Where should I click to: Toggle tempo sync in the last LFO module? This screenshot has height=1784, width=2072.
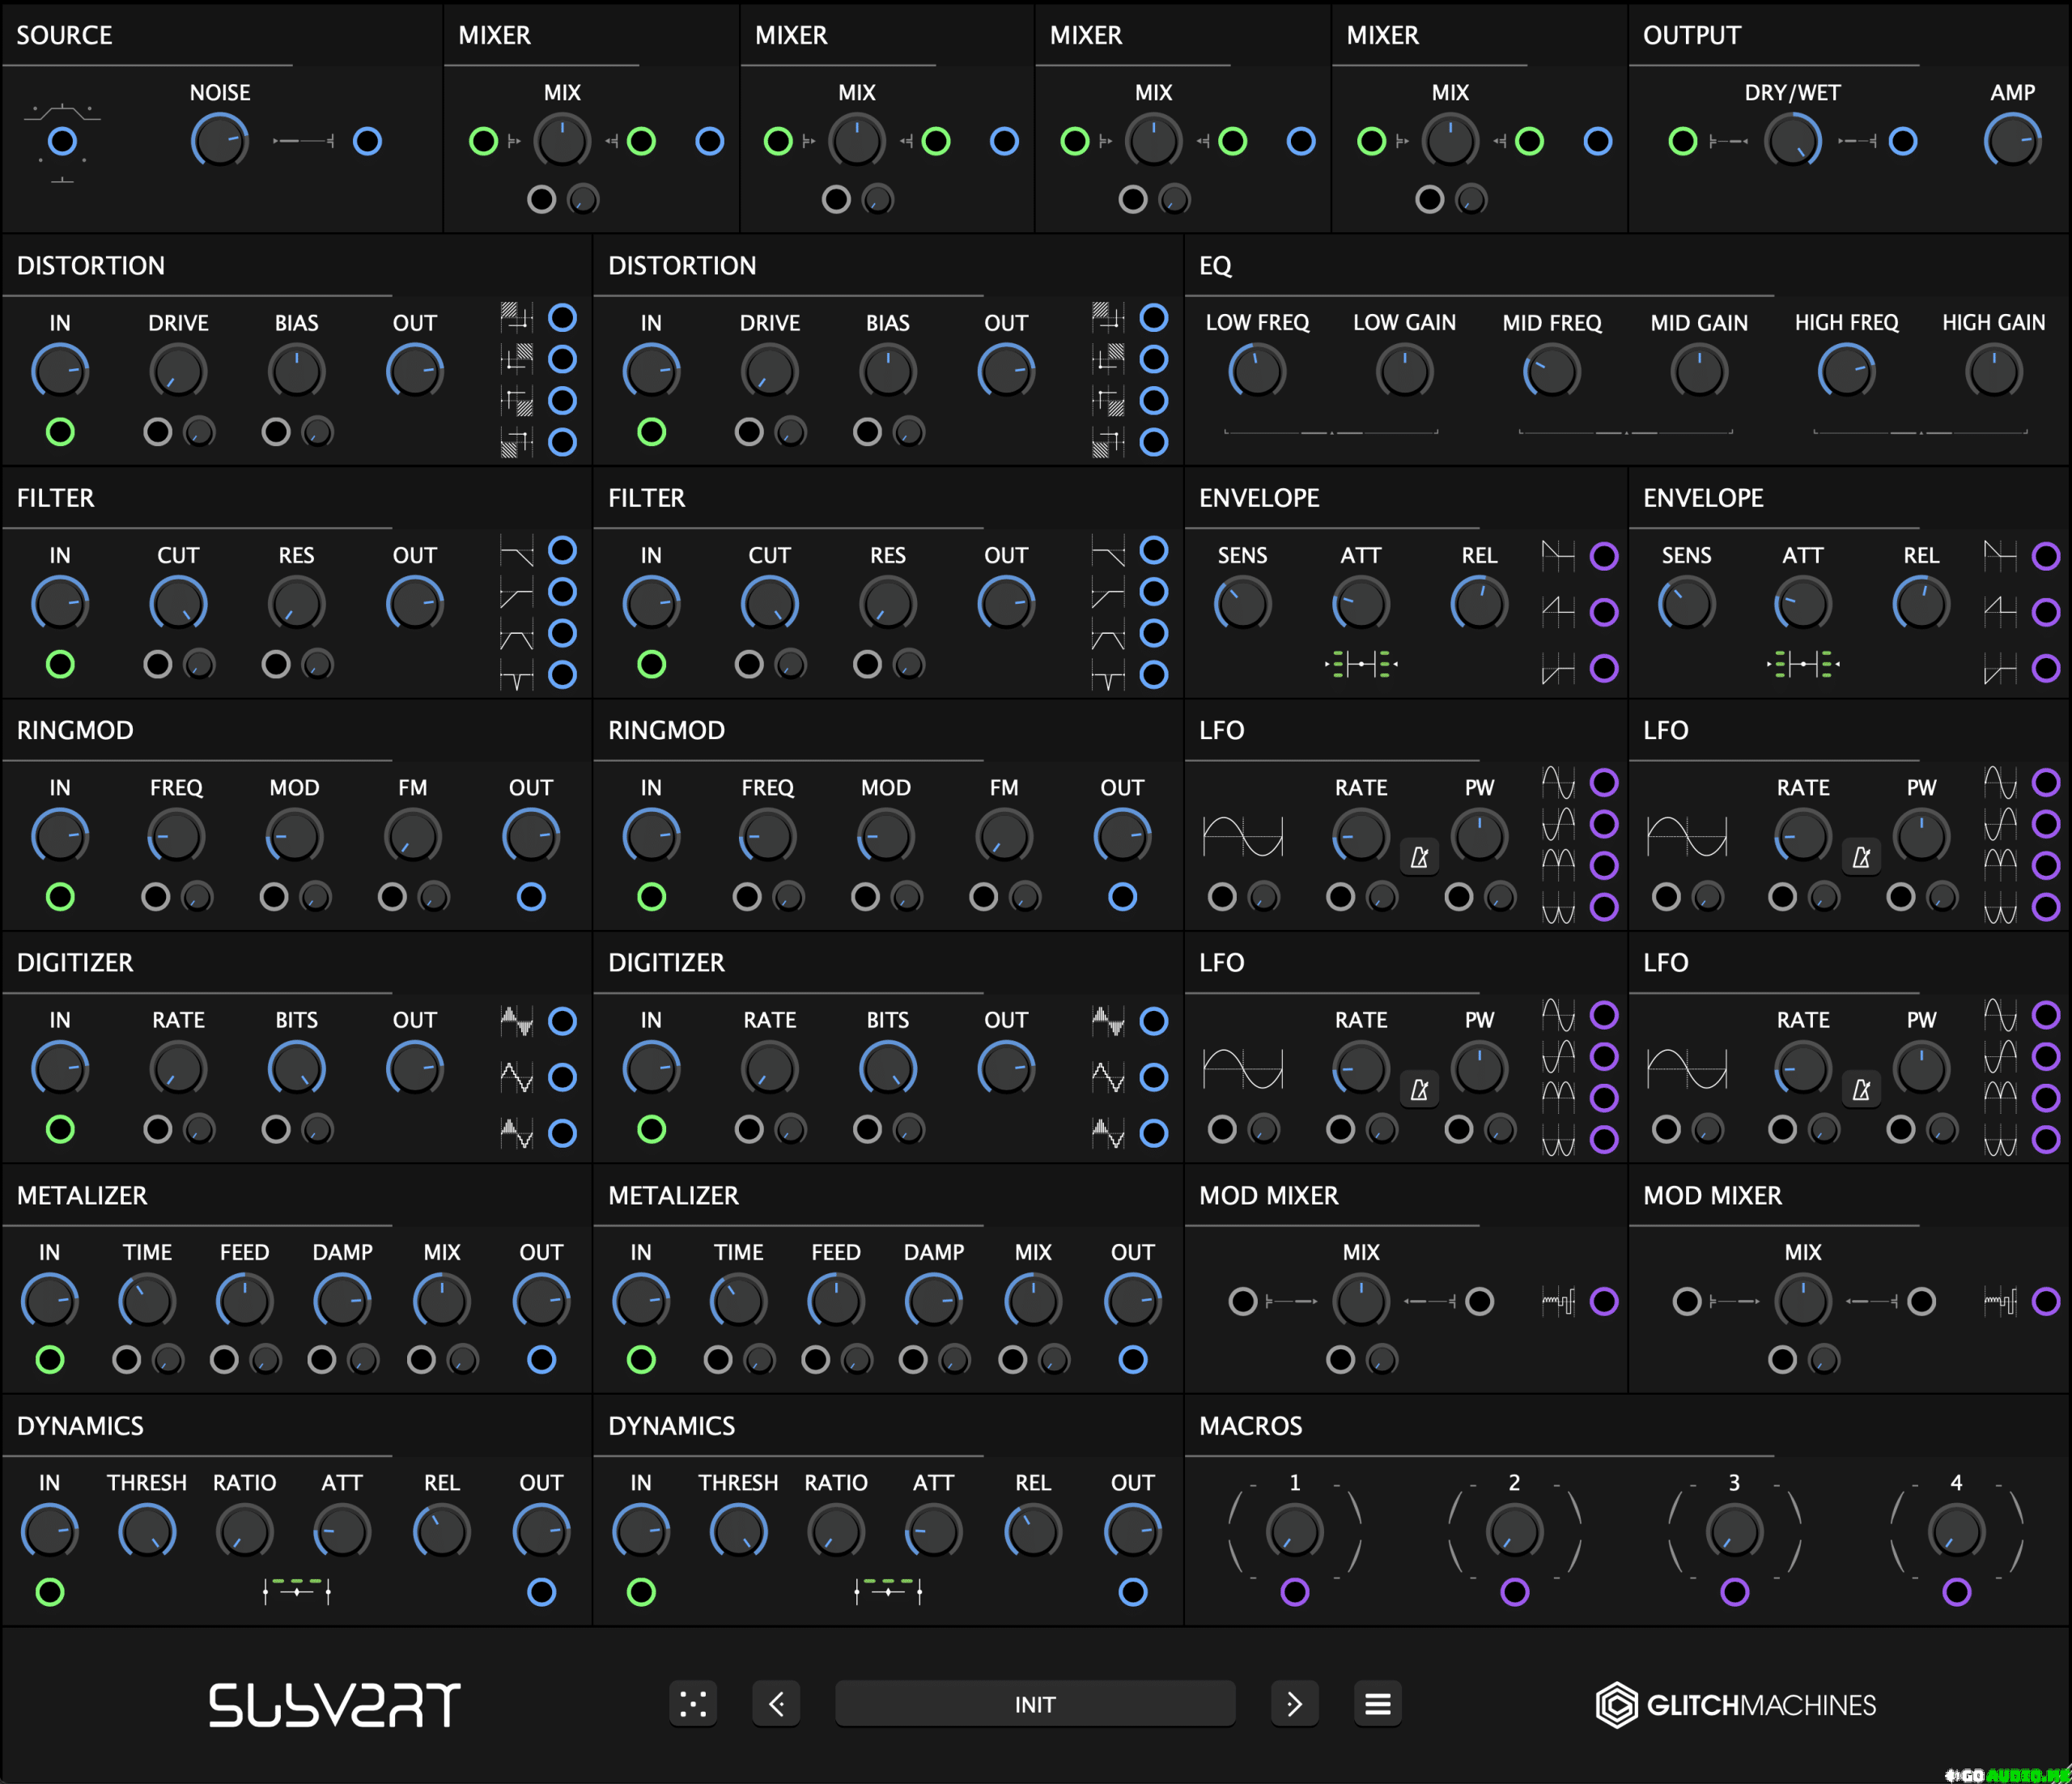(1861, 1089)
